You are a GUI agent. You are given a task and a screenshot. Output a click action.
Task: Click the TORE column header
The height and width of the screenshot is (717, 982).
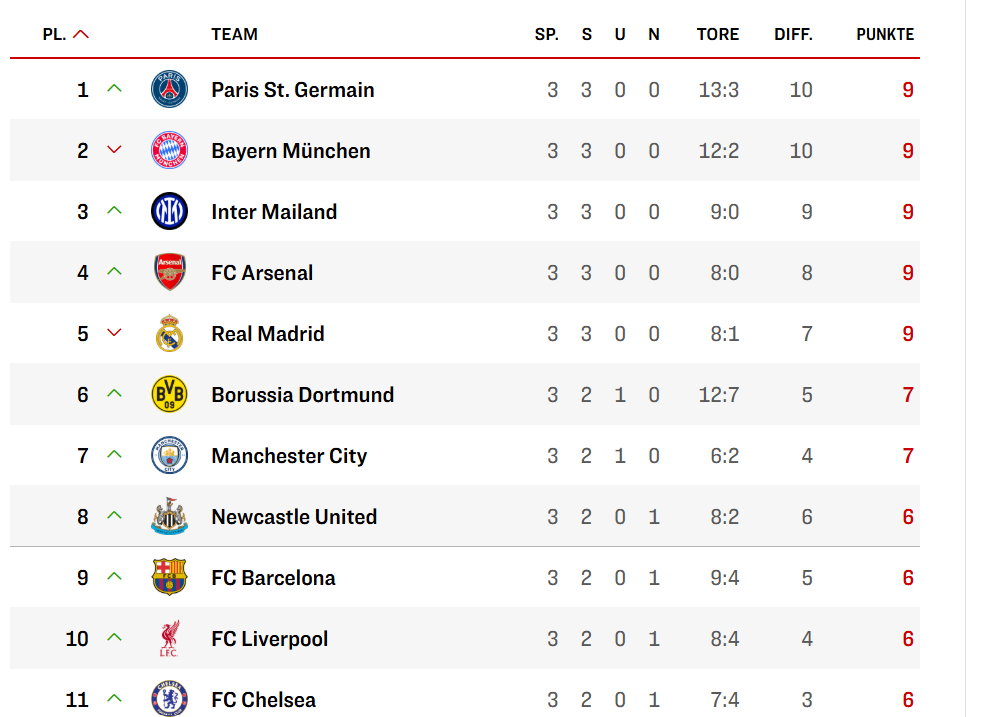tap(718, 34)
